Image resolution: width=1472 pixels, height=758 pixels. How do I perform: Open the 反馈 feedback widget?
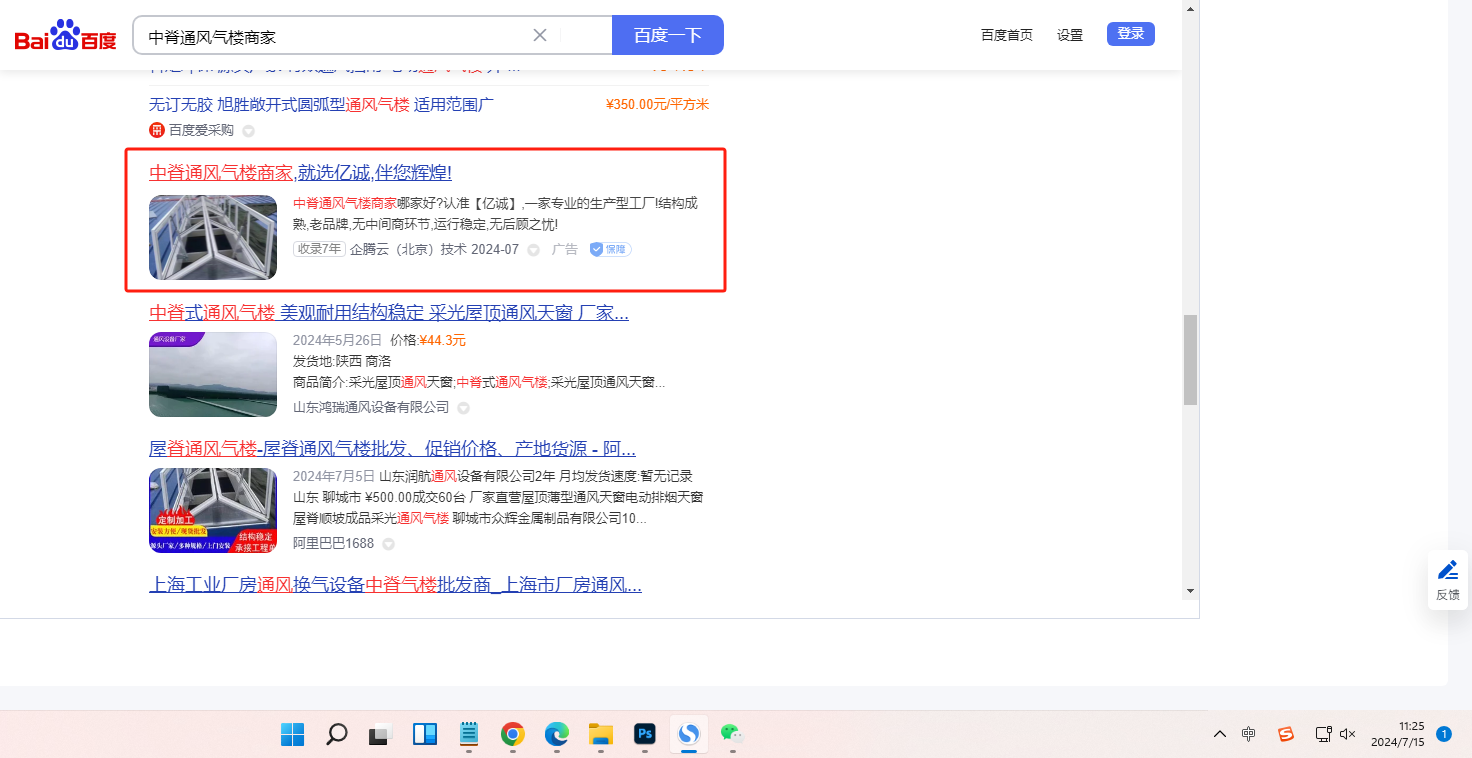click(x=1447, y=580)
